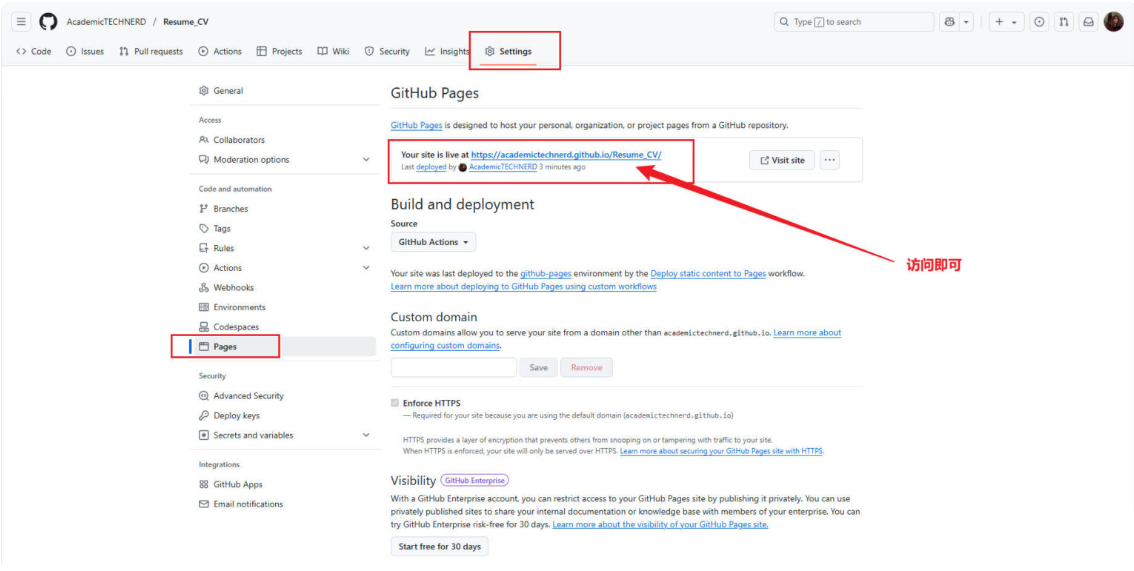Viewport: 1134px width, 571px height.
Task: Select Pages in the sidebar
Action: (283, 346)
